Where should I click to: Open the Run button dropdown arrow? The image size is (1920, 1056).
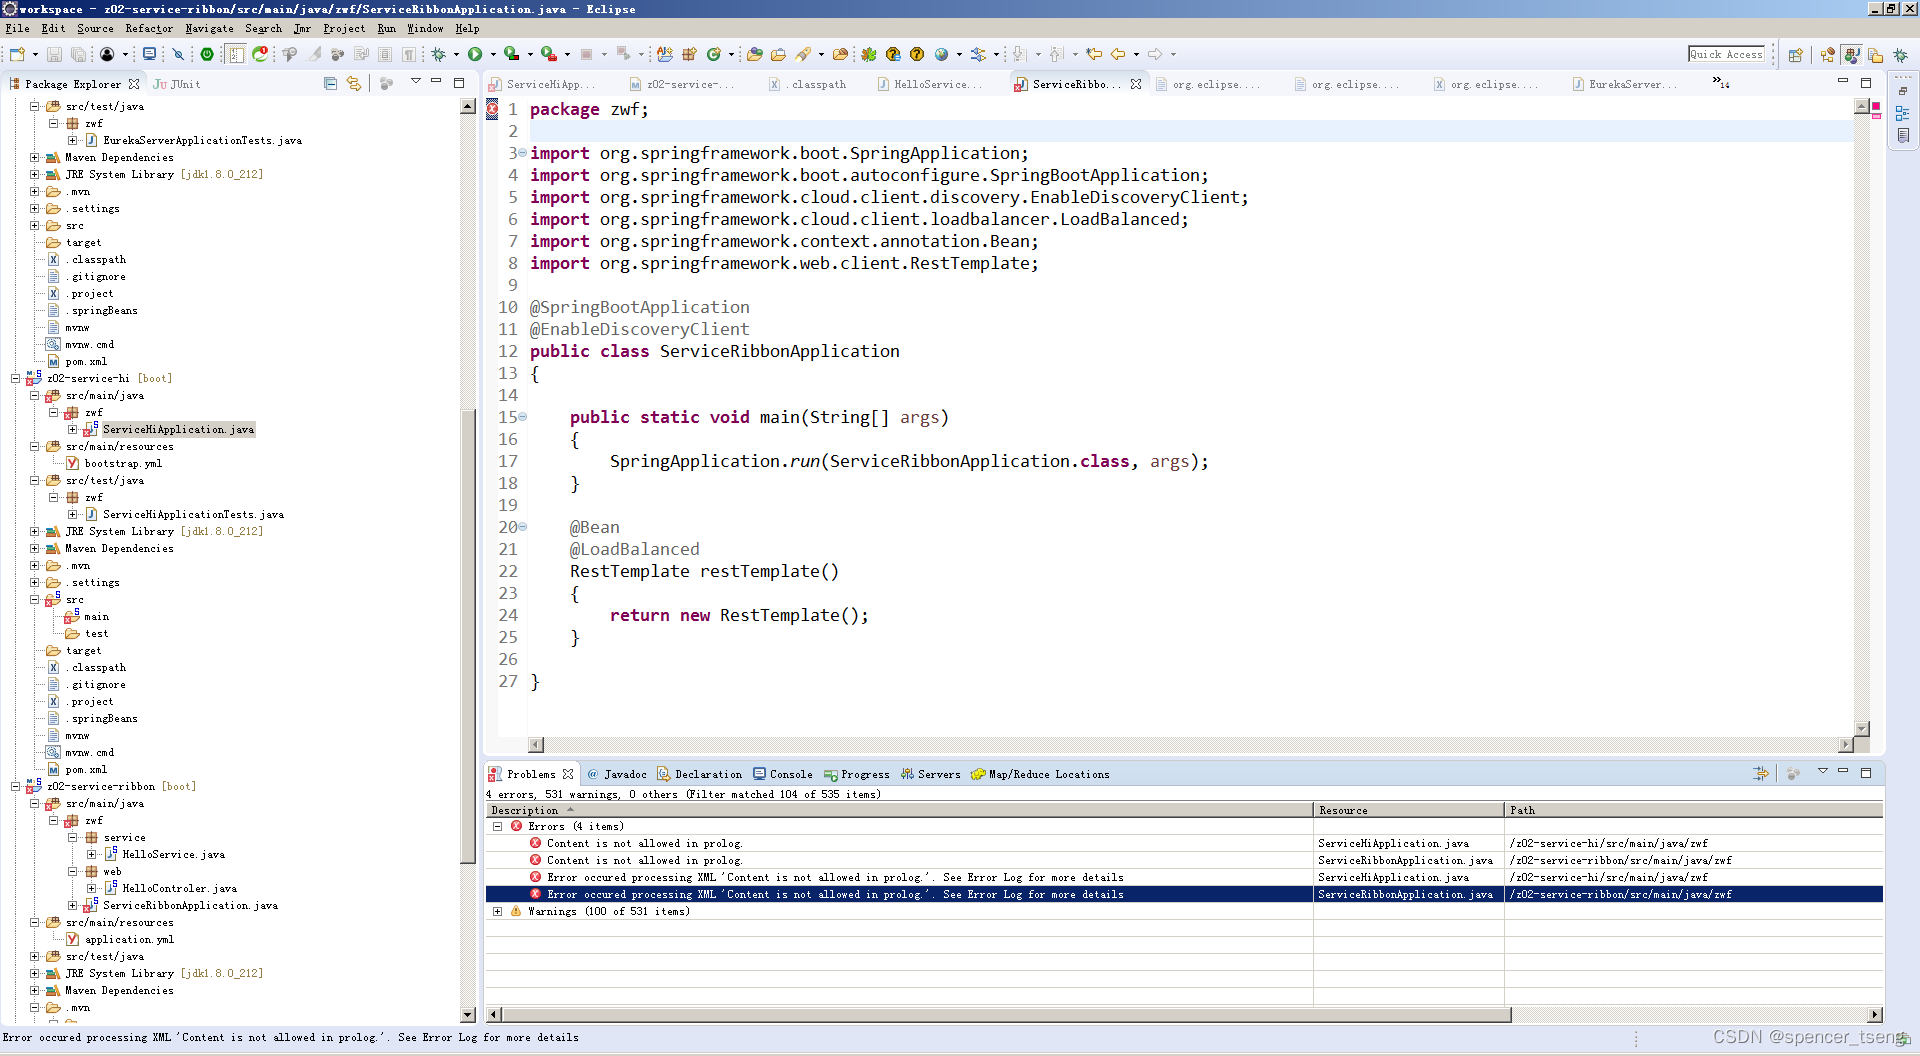[493, 55]
